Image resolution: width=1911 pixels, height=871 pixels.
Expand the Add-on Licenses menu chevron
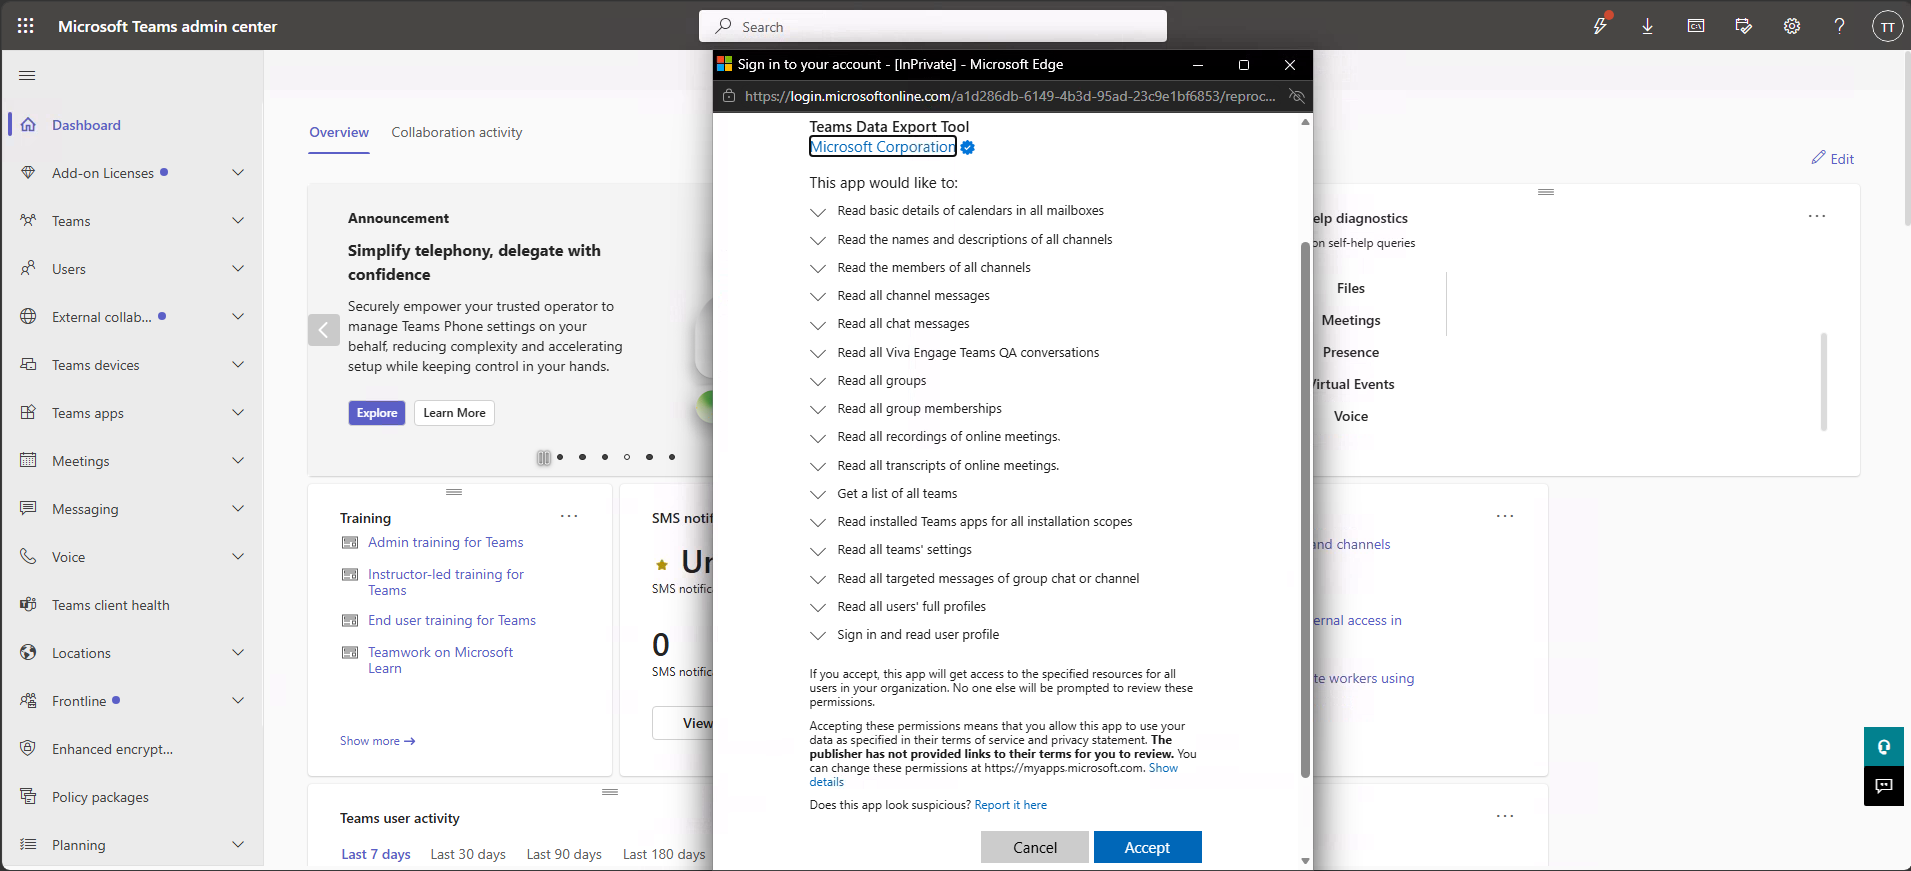point(238,172)
